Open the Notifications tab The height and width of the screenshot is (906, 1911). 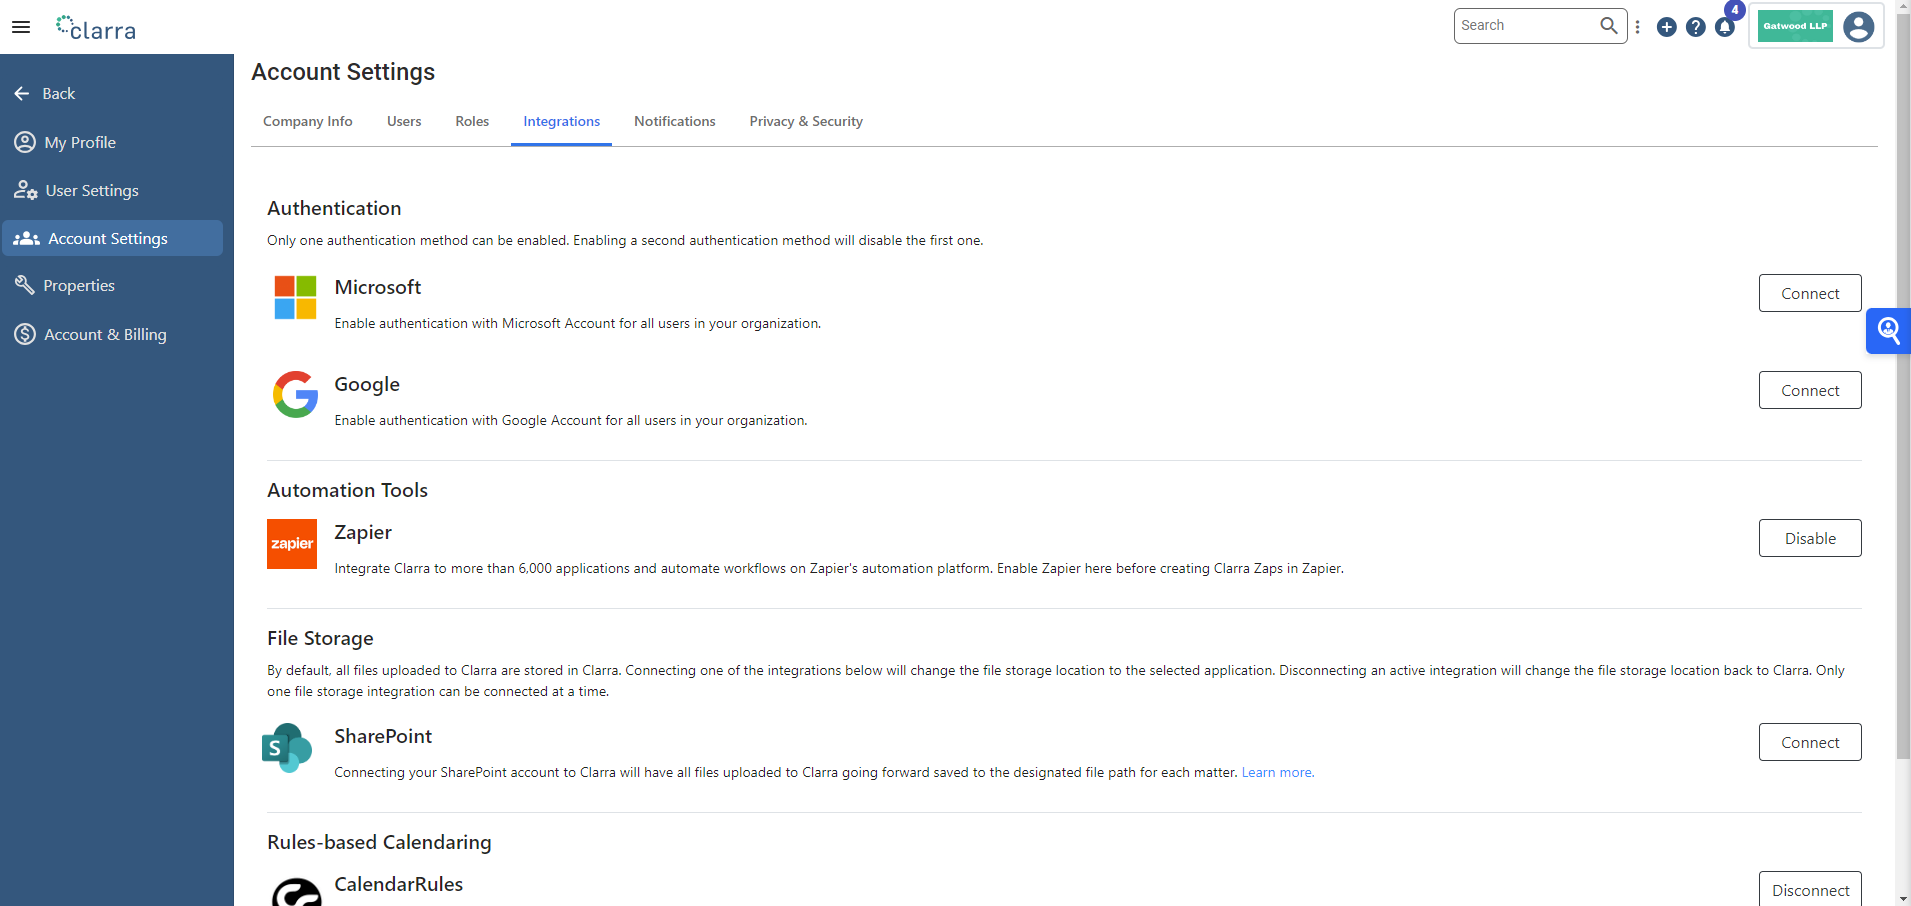[675, 122]
